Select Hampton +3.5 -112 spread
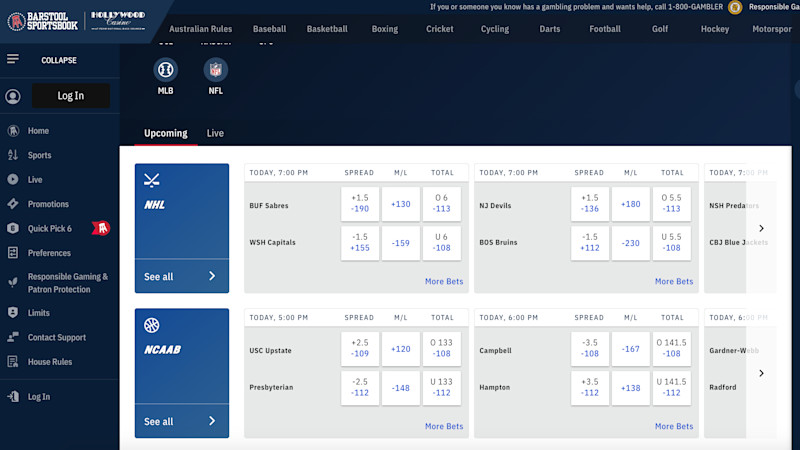This screenshot has width=800, height=450. pyautogui.click(x=590, y=388)
